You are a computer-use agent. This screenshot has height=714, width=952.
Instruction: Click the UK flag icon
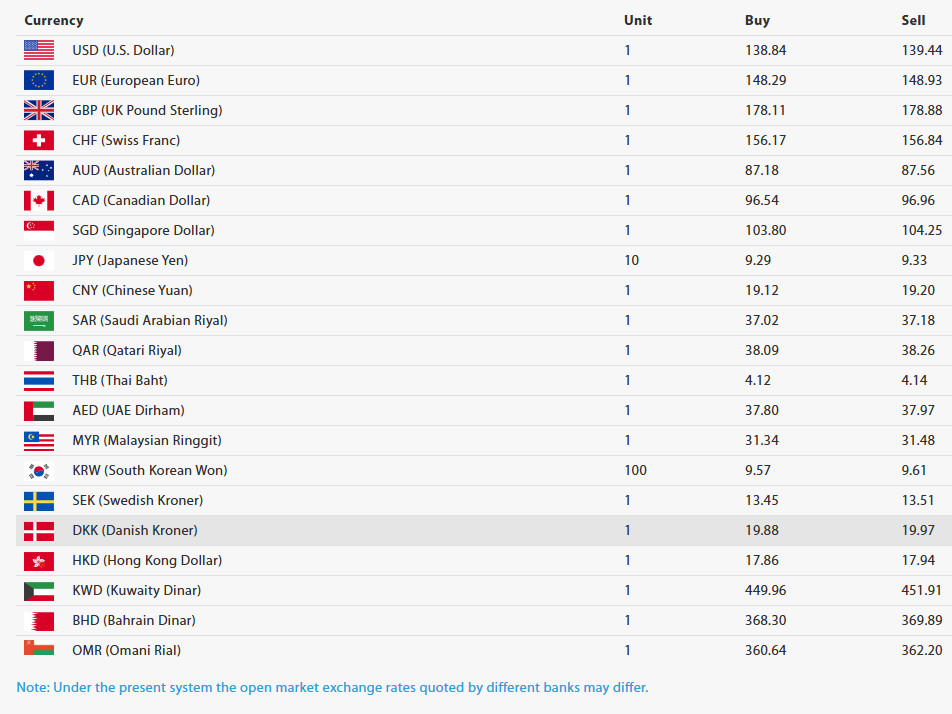pyautogui.click(x=39, y=110)
